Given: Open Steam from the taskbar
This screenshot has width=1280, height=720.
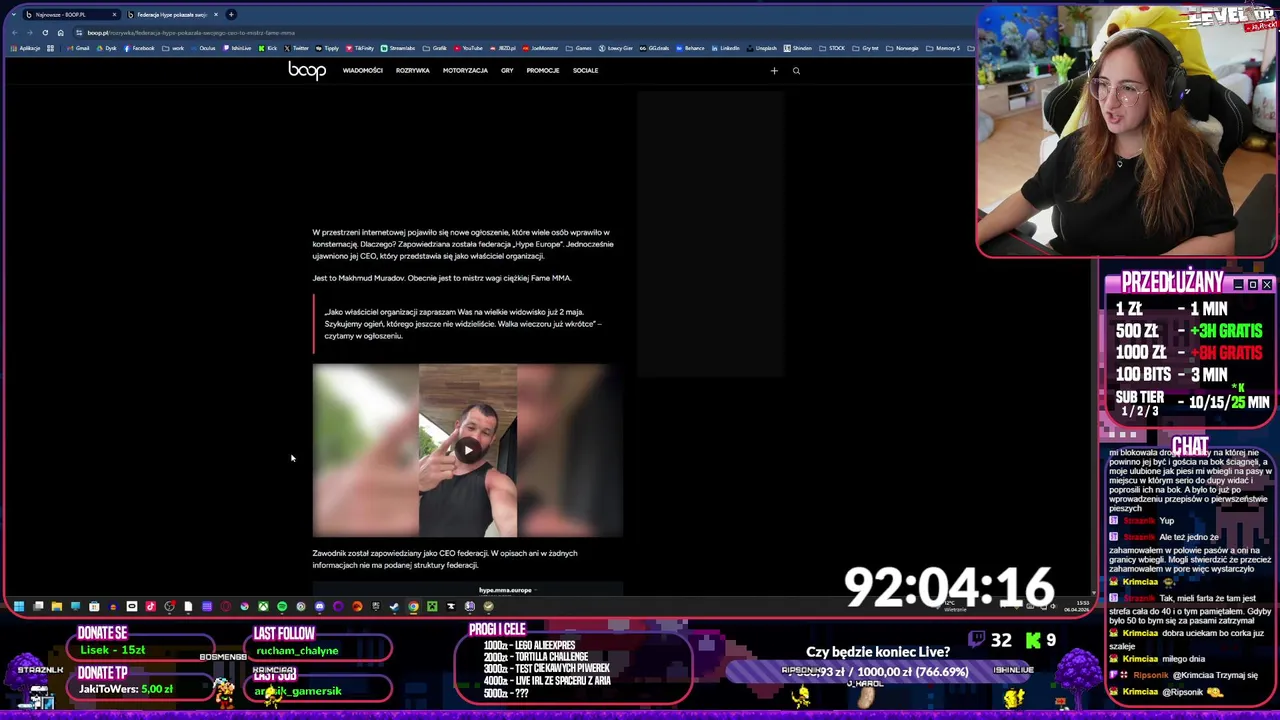Looking at the screenshot, I should 394,606.
